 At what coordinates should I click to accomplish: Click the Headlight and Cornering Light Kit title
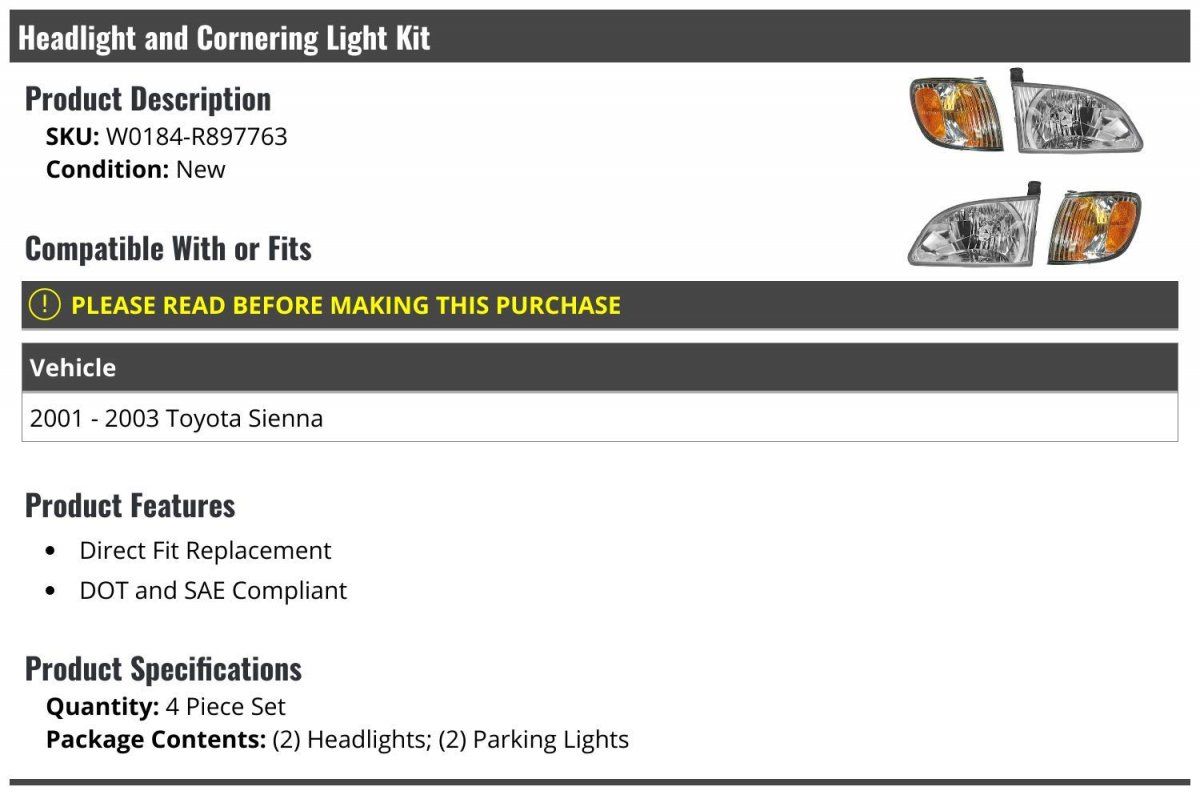[x=225, y=38]
